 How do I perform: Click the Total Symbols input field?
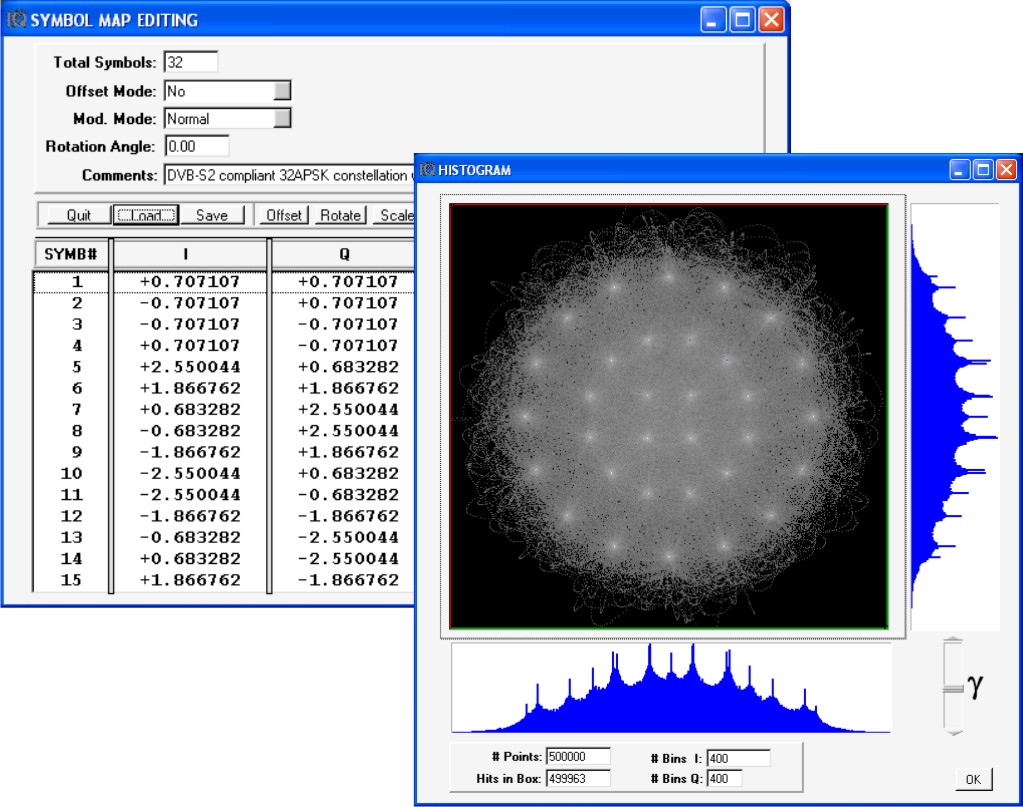tap(190, 62)
